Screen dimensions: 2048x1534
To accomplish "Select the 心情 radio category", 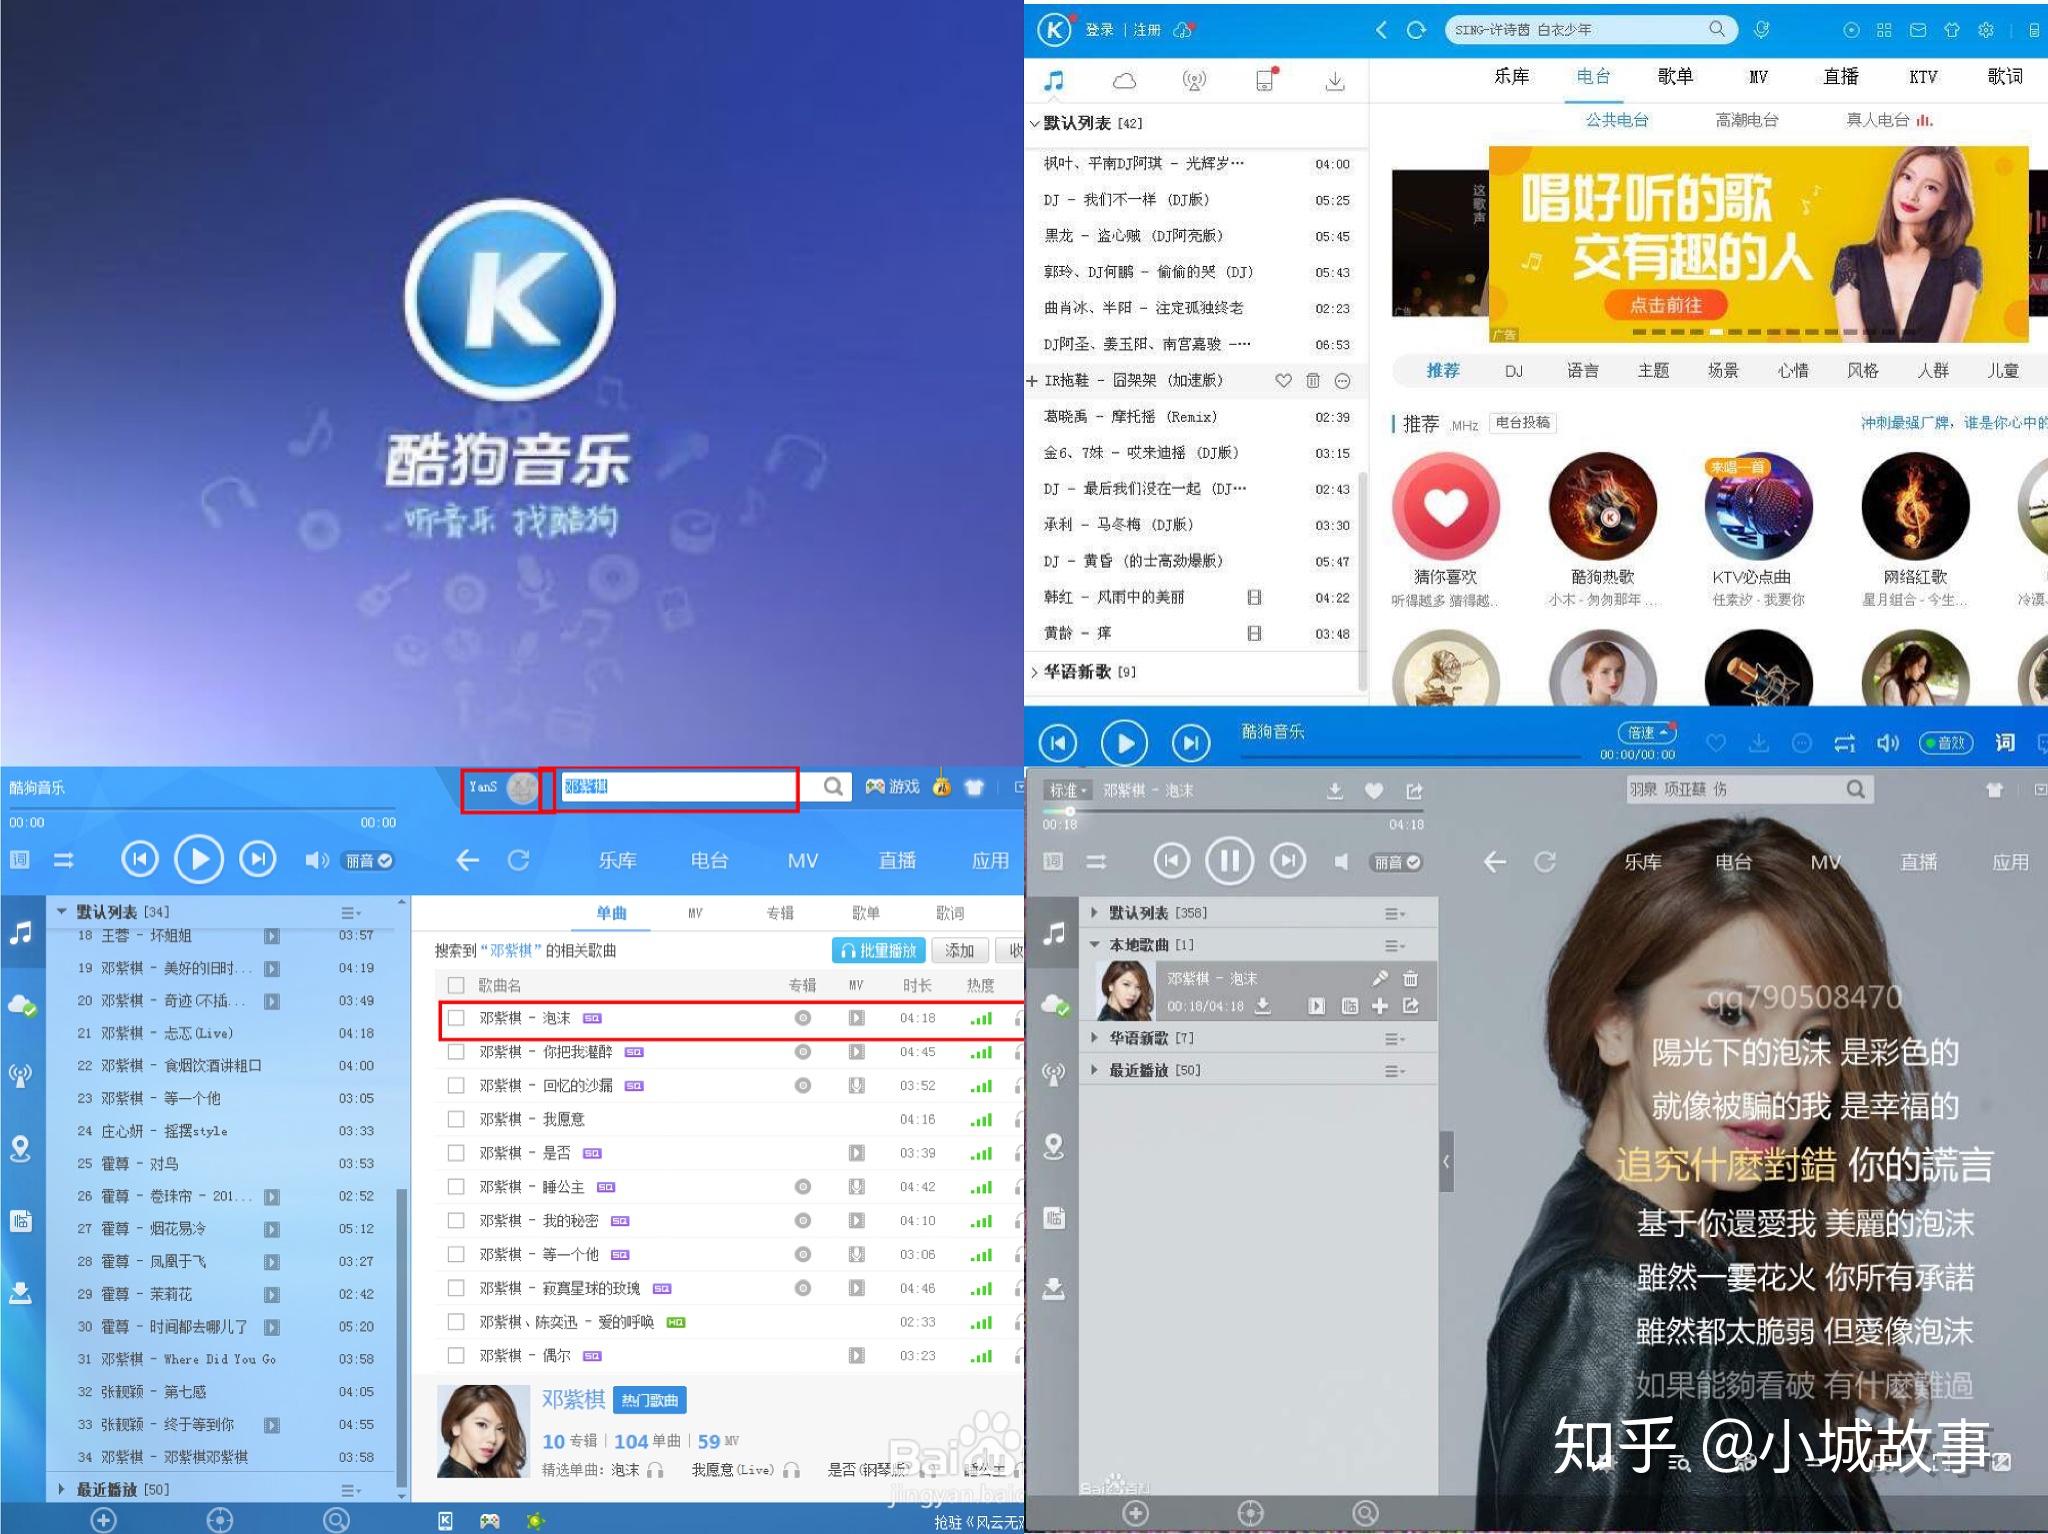I will tap(1793, 371).
